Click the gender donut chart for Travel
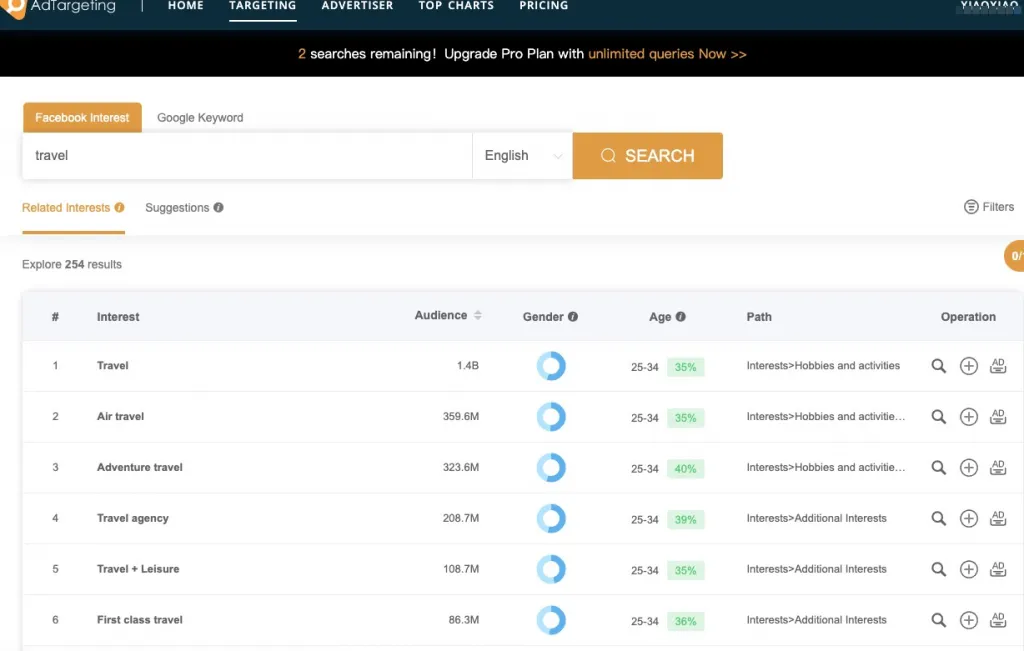The width and height of the screenshot is (1024, 651). tap(551, 366)
